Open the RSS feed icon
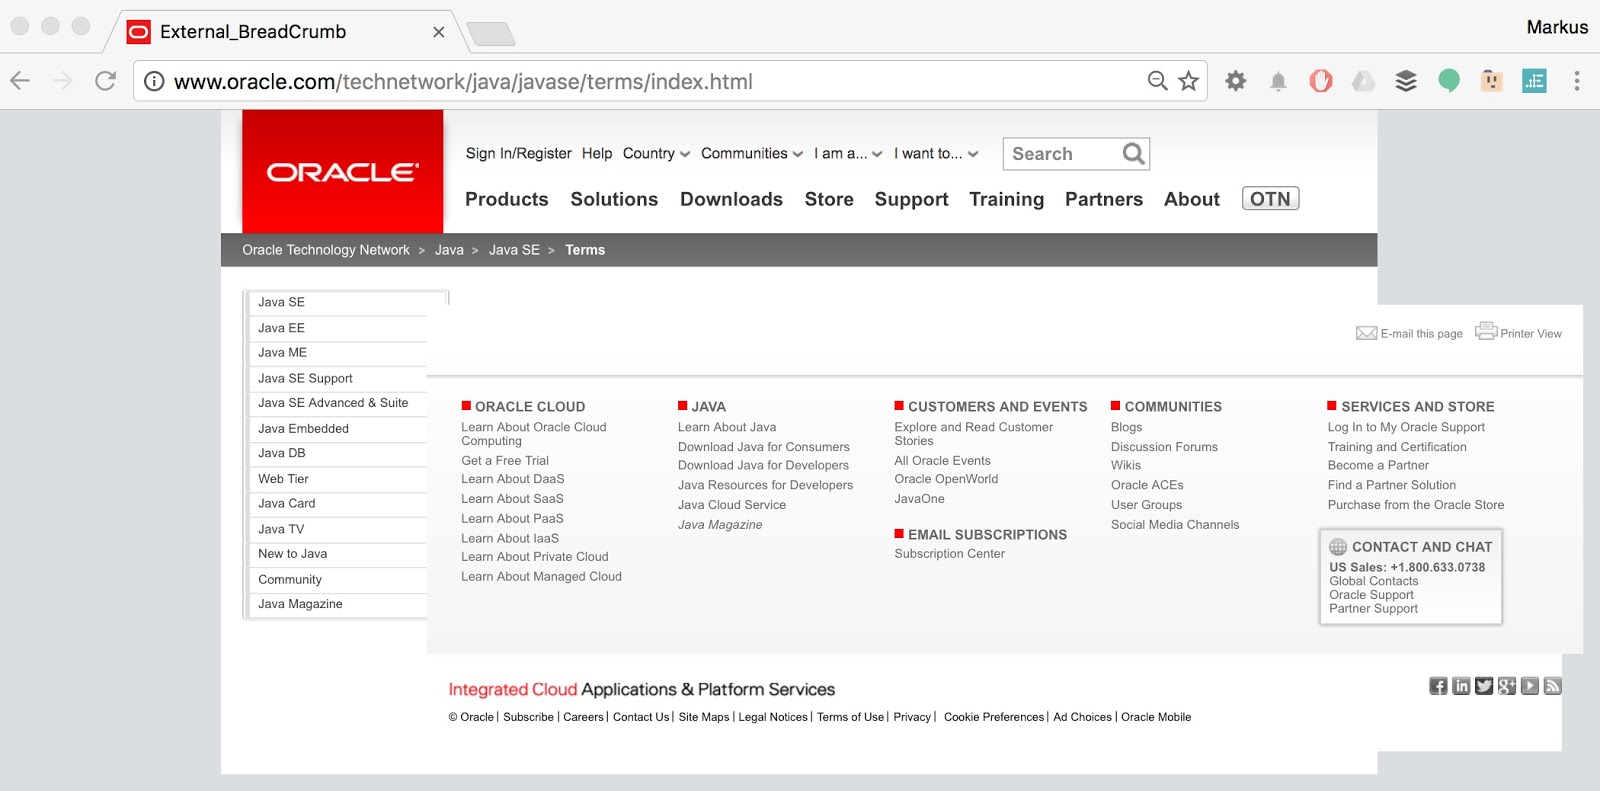Viewport: 1600px width, 791px height. [x=1552, y=686]
